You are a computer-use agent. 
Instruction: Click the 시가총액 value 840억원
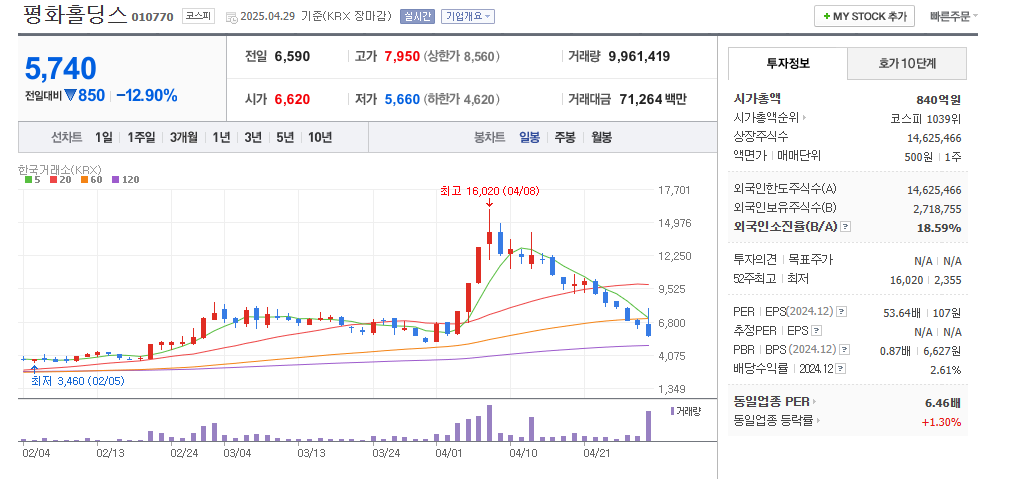[939, 100]
